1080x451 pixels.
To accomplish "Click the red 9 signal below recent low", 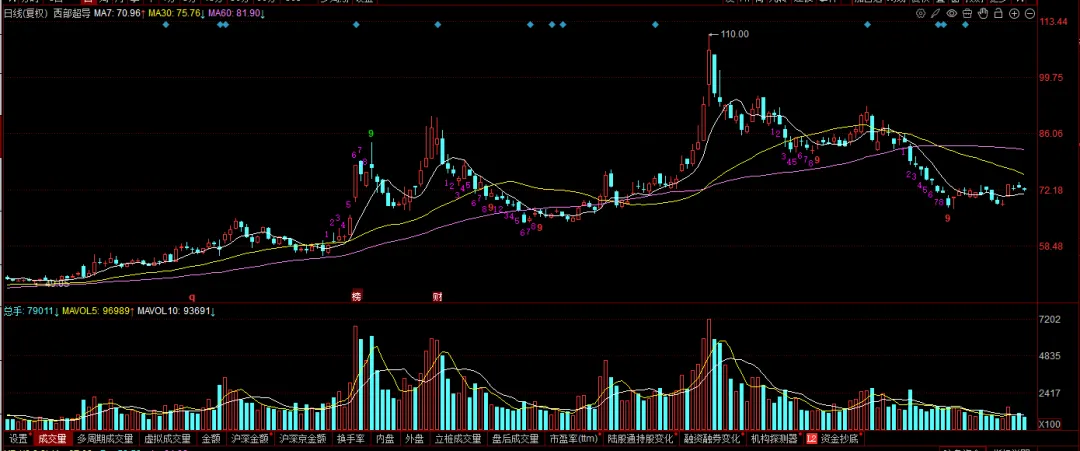I will [948, 218].
